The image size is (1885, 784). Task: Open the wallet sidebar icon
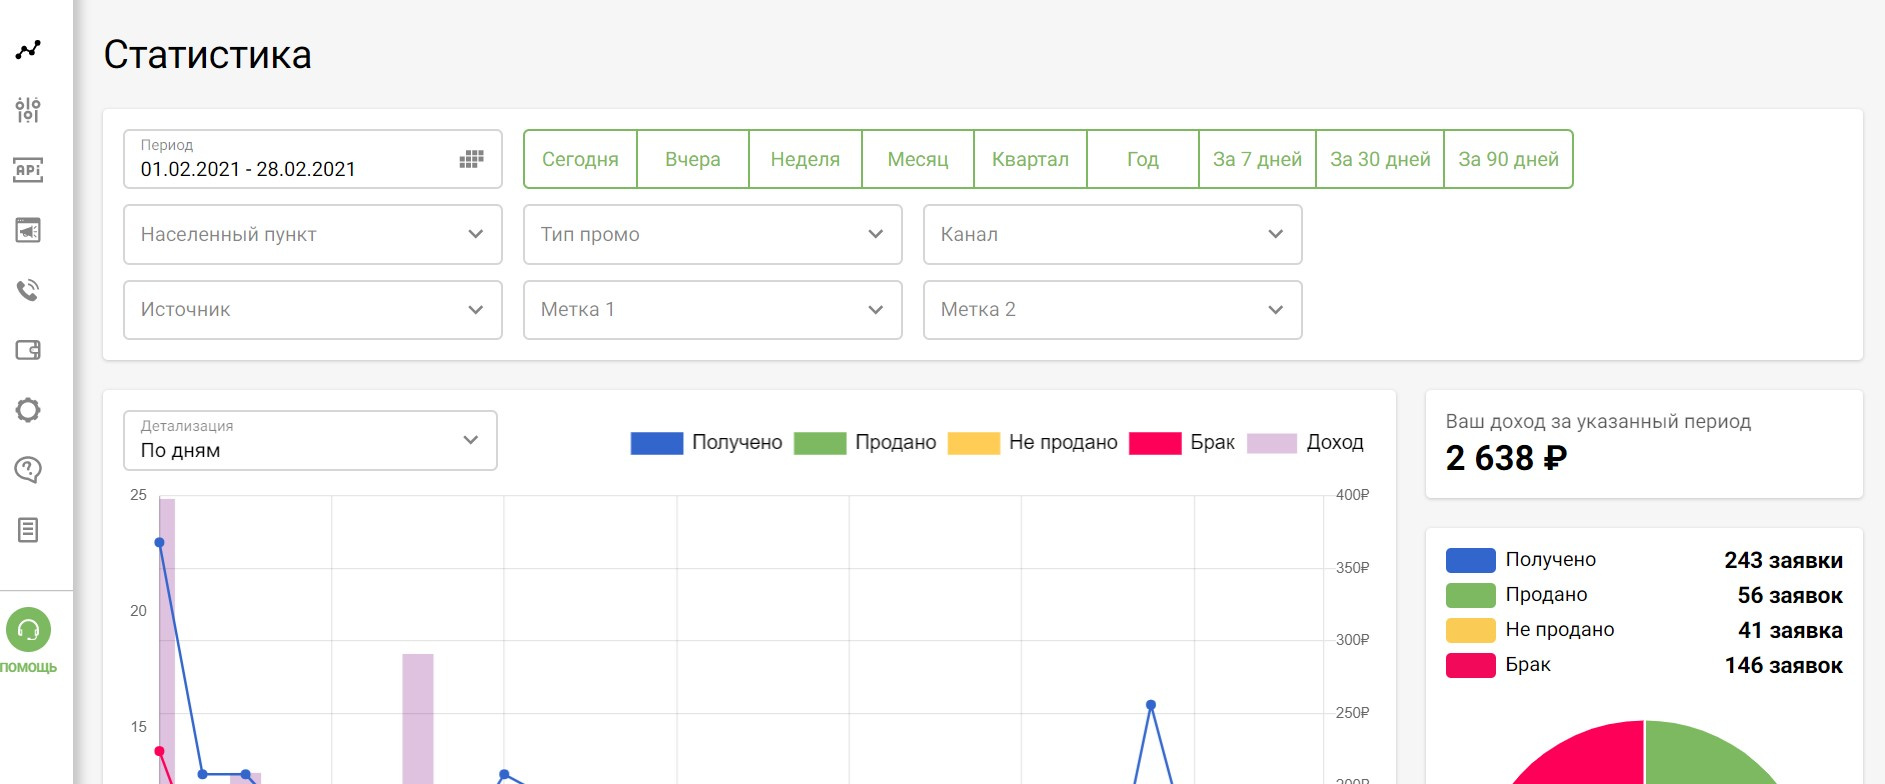tap(28, 350)
